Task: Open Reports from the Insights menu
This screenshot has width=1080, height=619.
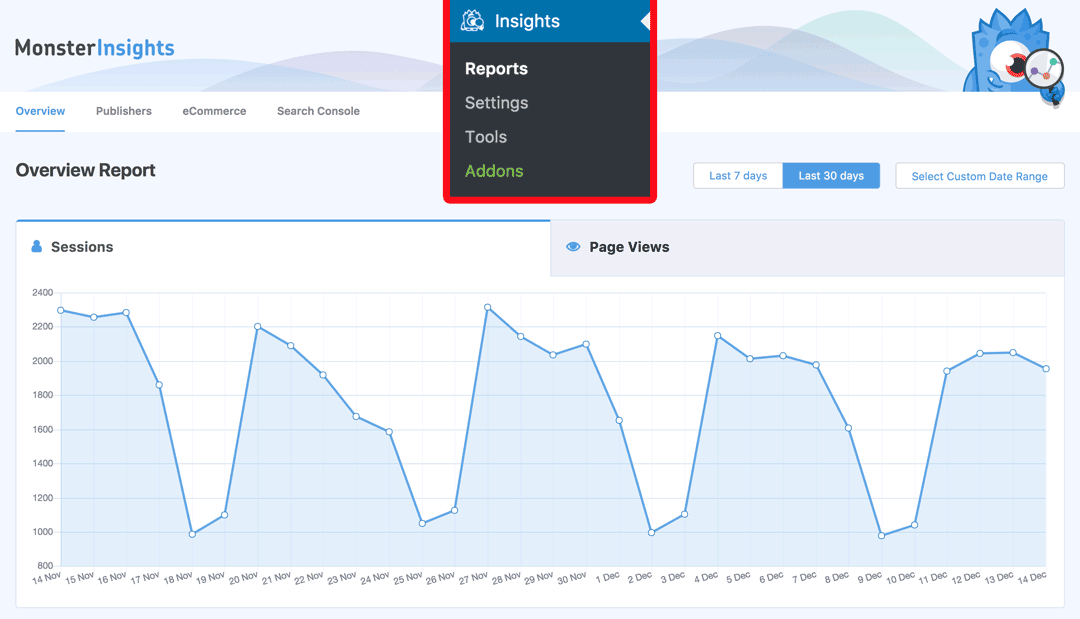Action: pos(496,68)
